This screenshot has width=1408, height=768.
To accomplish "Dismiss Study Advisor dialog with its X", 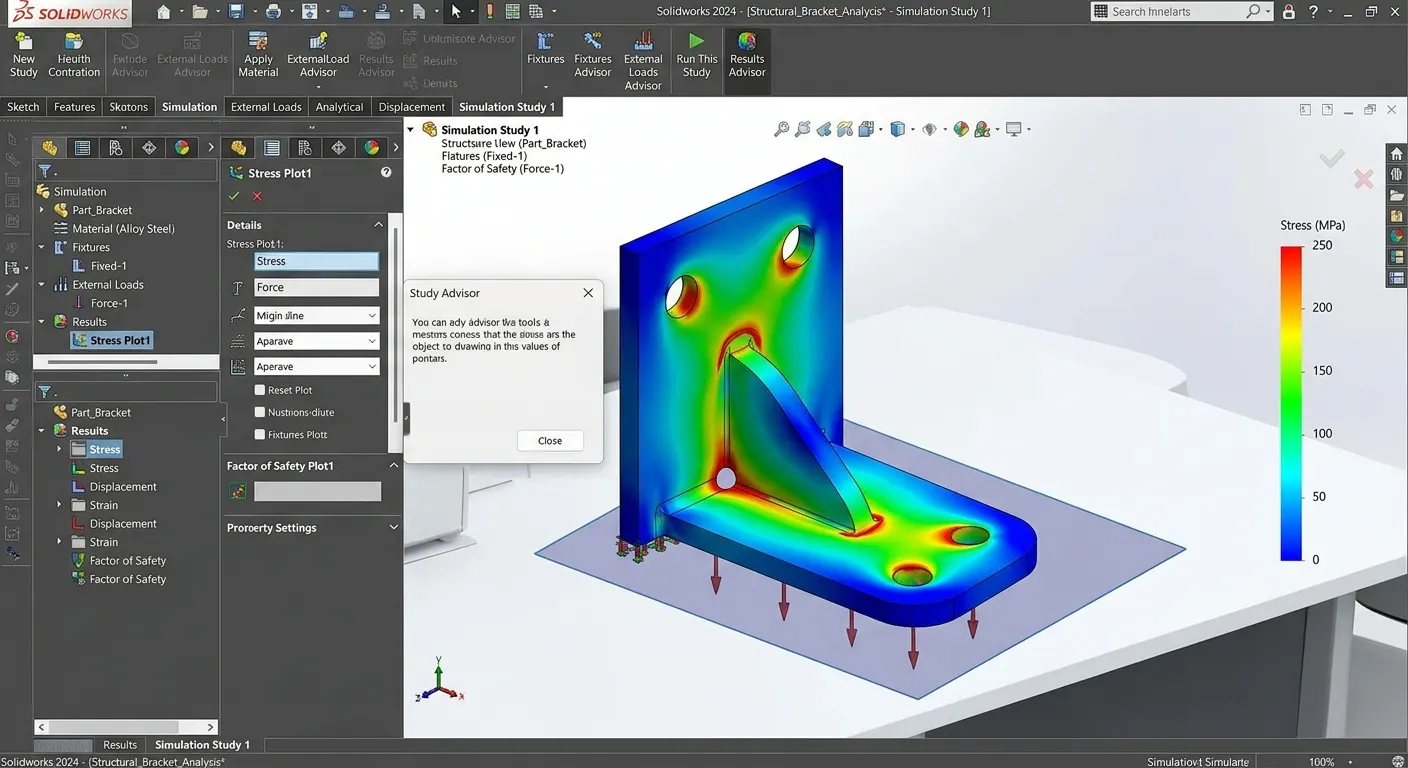I will pyautogui.click(x=588, y=293).
